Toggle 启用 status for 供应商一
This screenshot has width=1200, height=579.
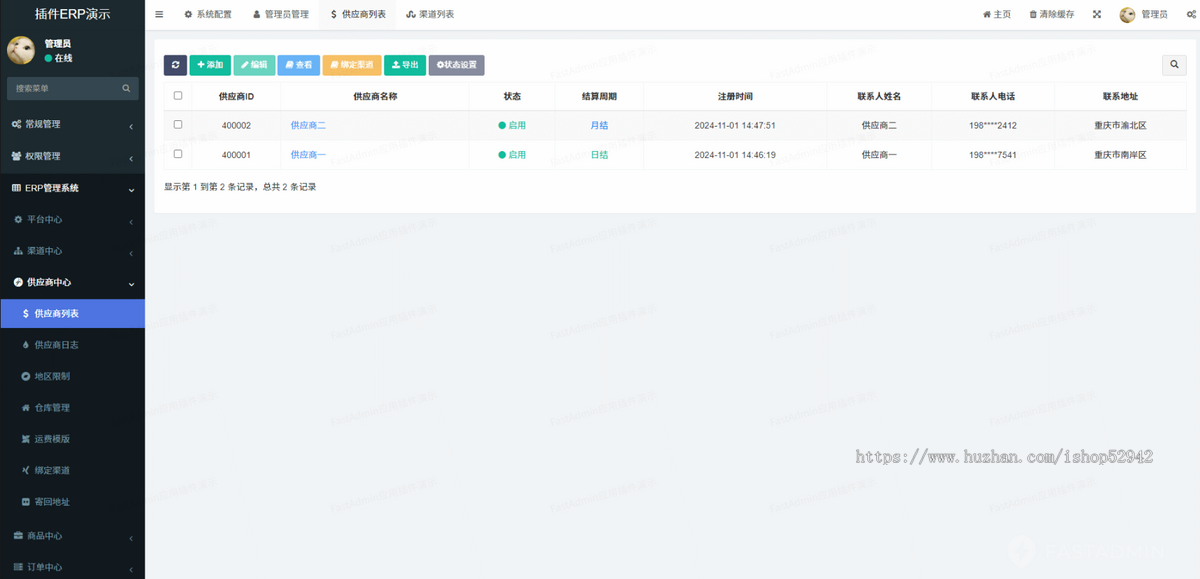[512, 155]
